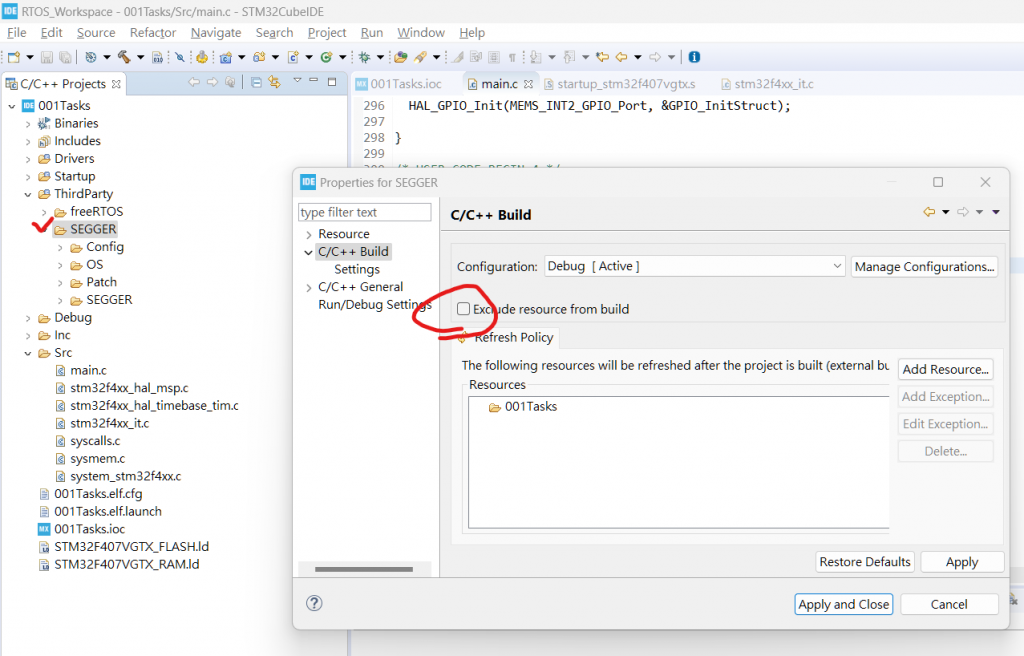Open the Refactor menu
The height and width of the screenshot is (656, 1024).
pos(153,33)
